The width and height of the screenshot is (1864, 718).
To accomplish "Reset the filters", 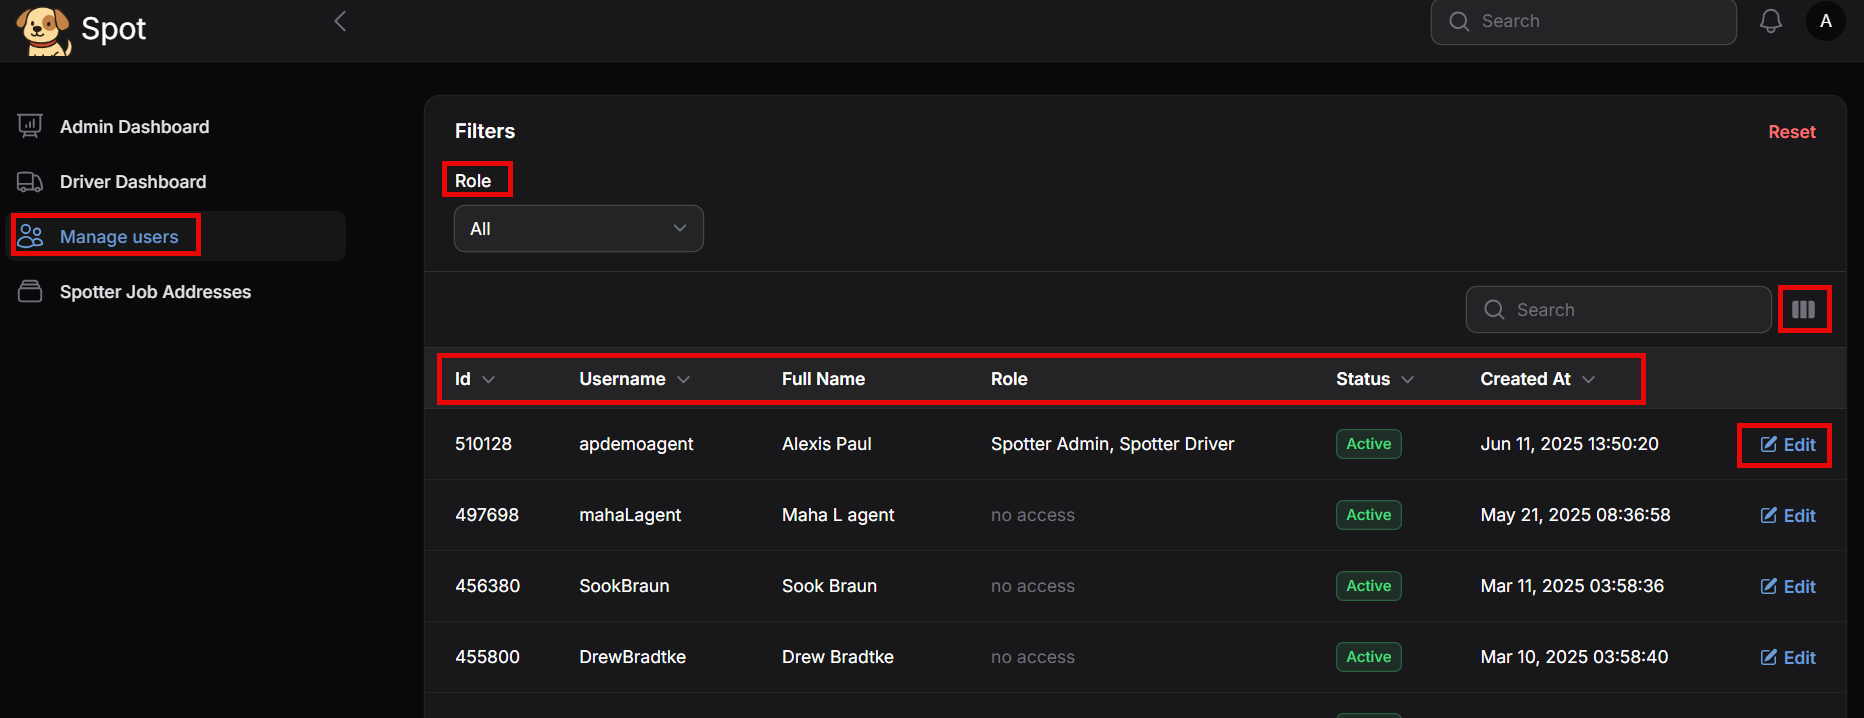I will pos(1792,132).
